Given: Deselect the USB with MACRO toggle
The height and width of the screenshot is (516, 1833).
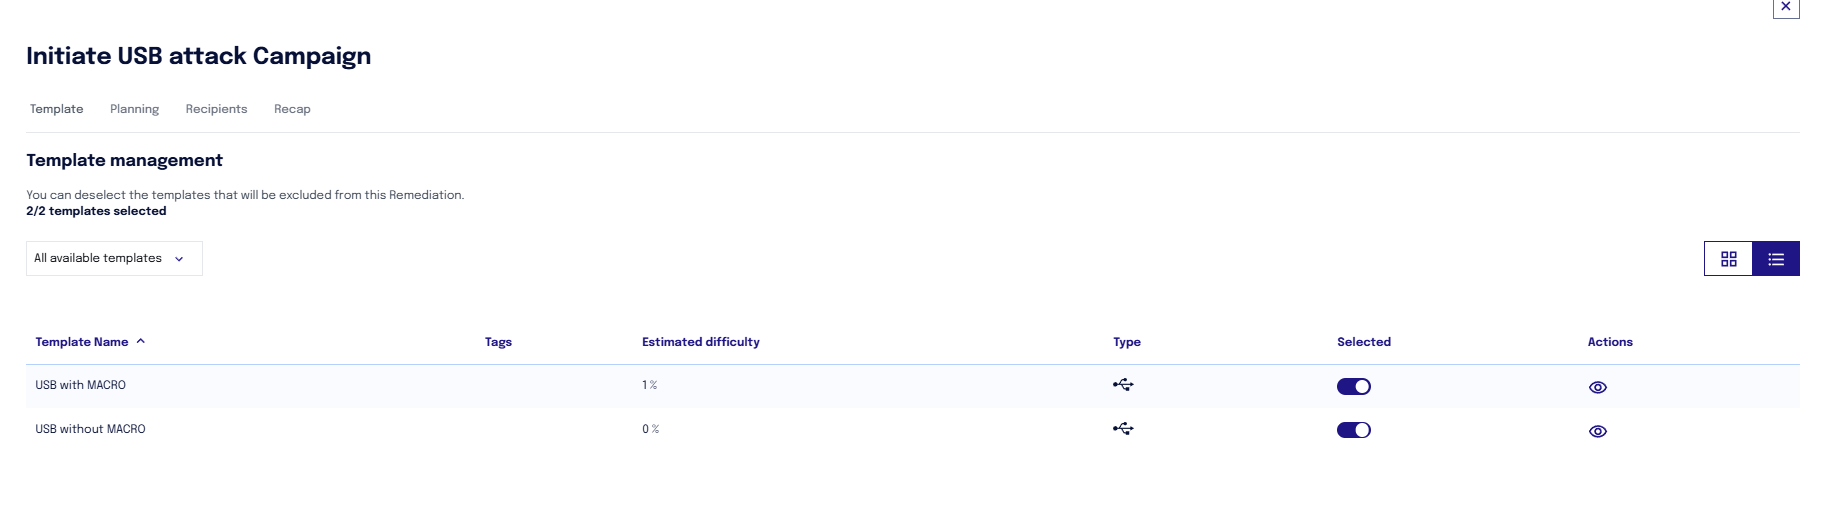Looking at the screenshot, I should (x=1354, y=386).
